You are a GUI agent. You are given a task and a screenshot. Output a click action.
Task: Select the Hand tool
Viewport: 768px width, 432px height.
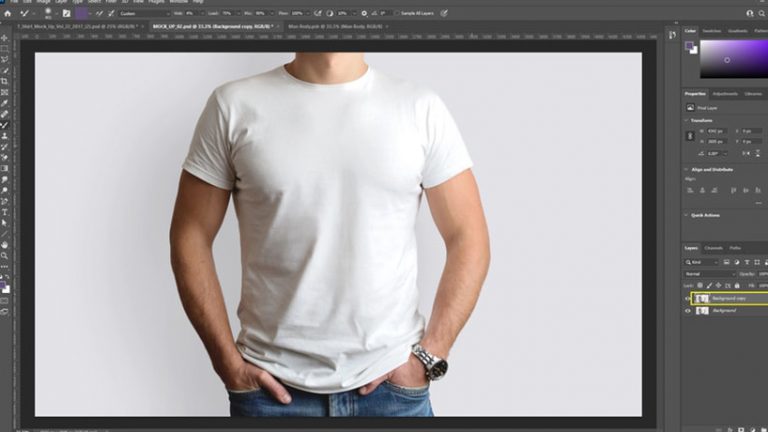tap(4, 244)
